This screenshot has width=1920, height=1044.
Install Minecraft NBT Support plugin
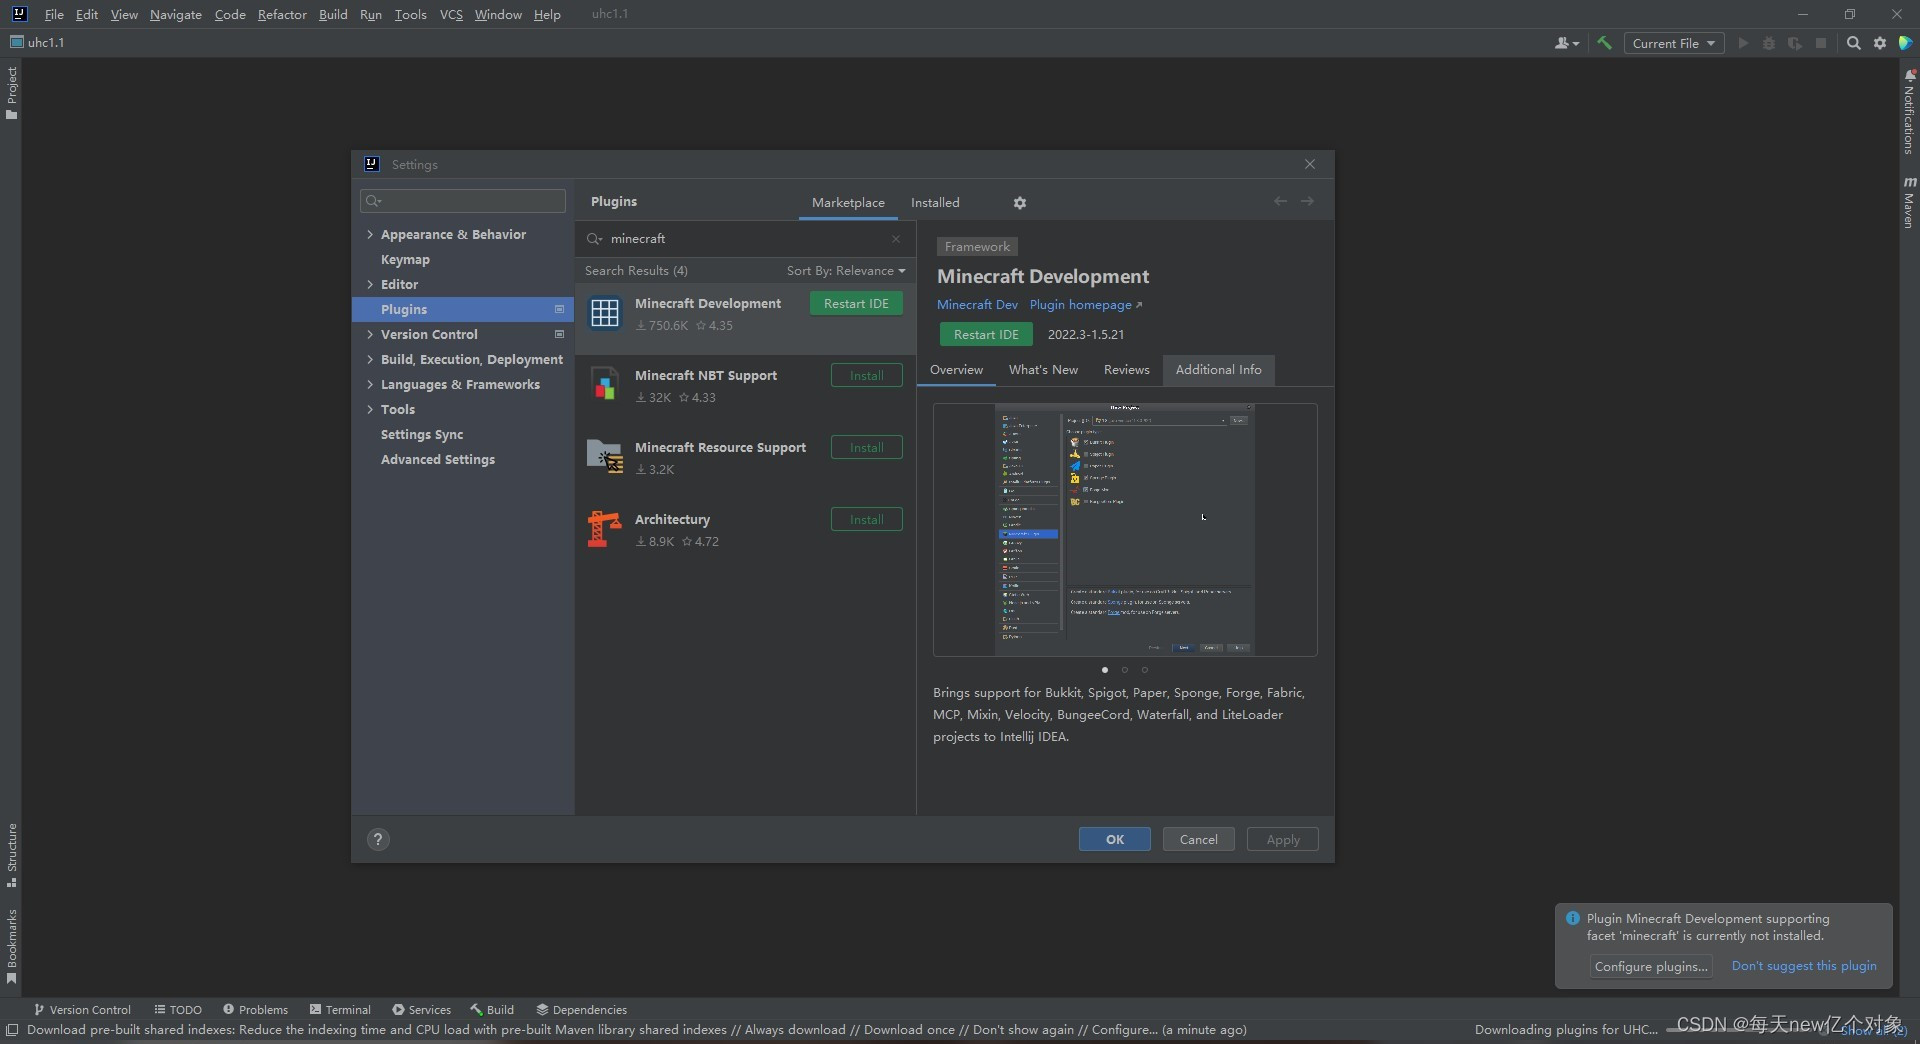[x=867, y=376]
